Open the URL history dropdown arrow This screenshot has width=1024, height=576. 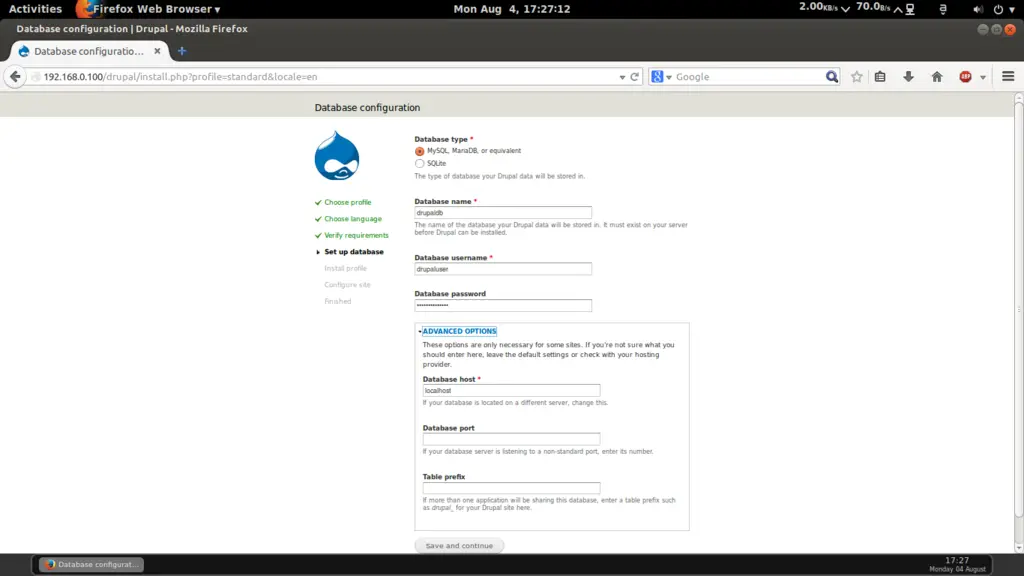coord(622,77)
